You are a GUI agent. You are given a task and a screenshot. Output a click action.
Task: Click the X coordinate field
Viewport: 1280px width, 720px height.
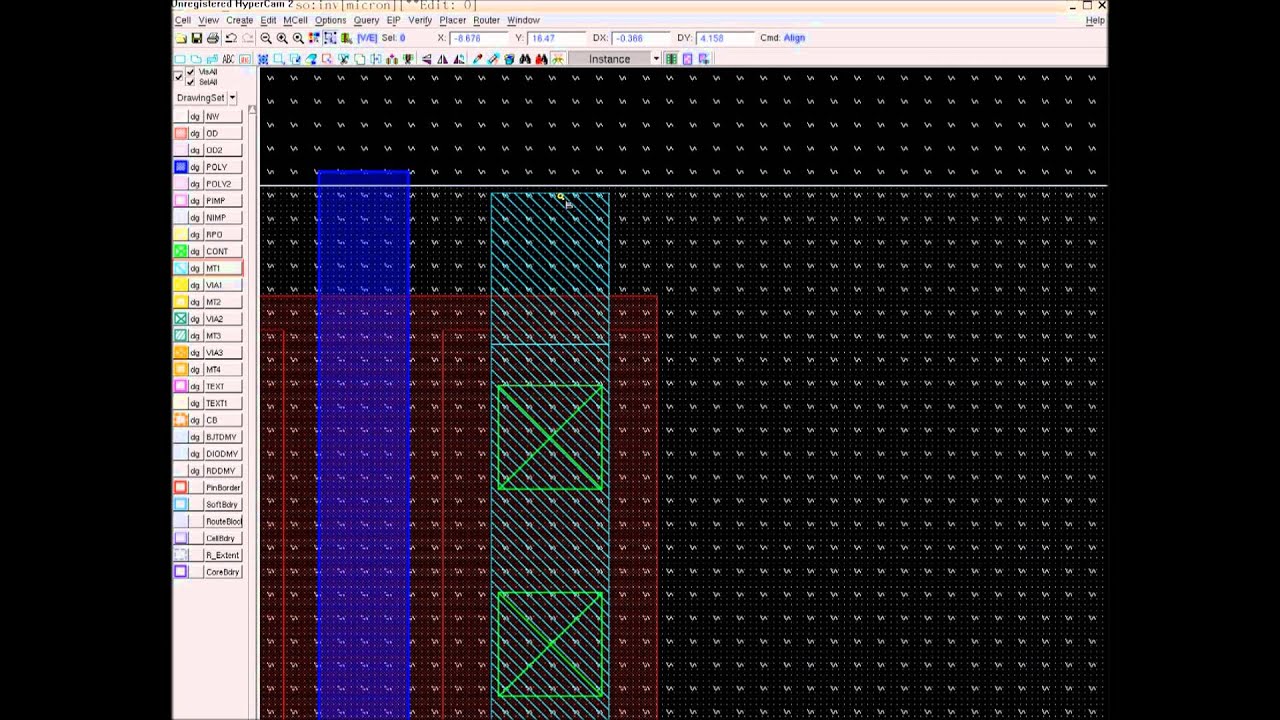click(479, 38)
